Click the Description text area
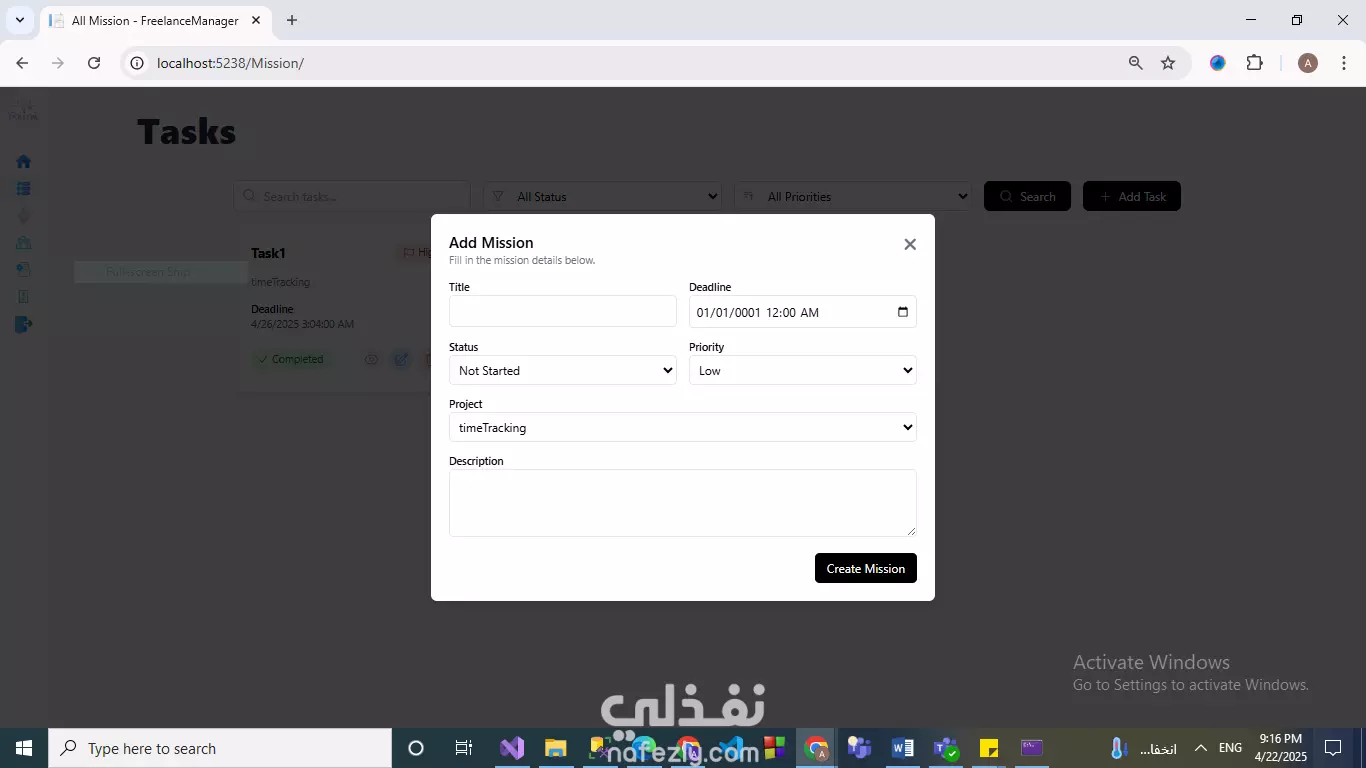The height and width of the screenshot is (768, 1366). [x=683, y=503]
